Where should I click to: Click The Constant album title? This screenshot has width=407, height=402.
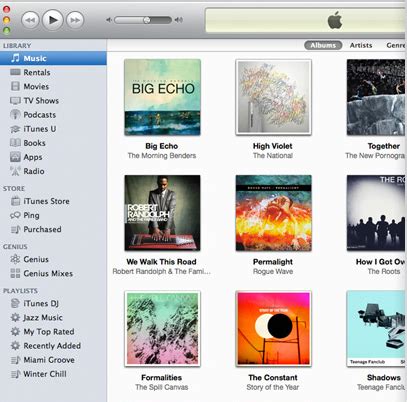[273, 377]
